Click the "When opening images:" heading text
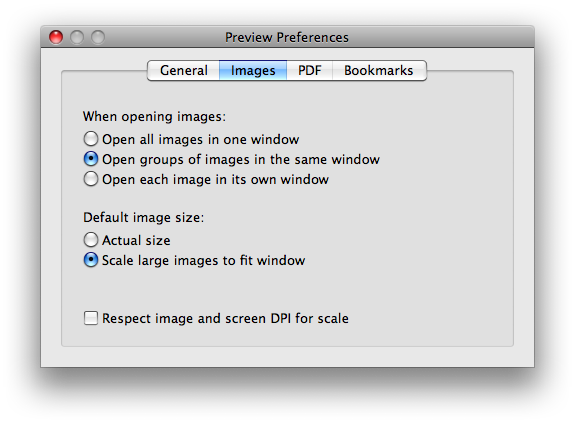Image resolution: width=575 pixels, height=423 pixels. pos(154,117)
